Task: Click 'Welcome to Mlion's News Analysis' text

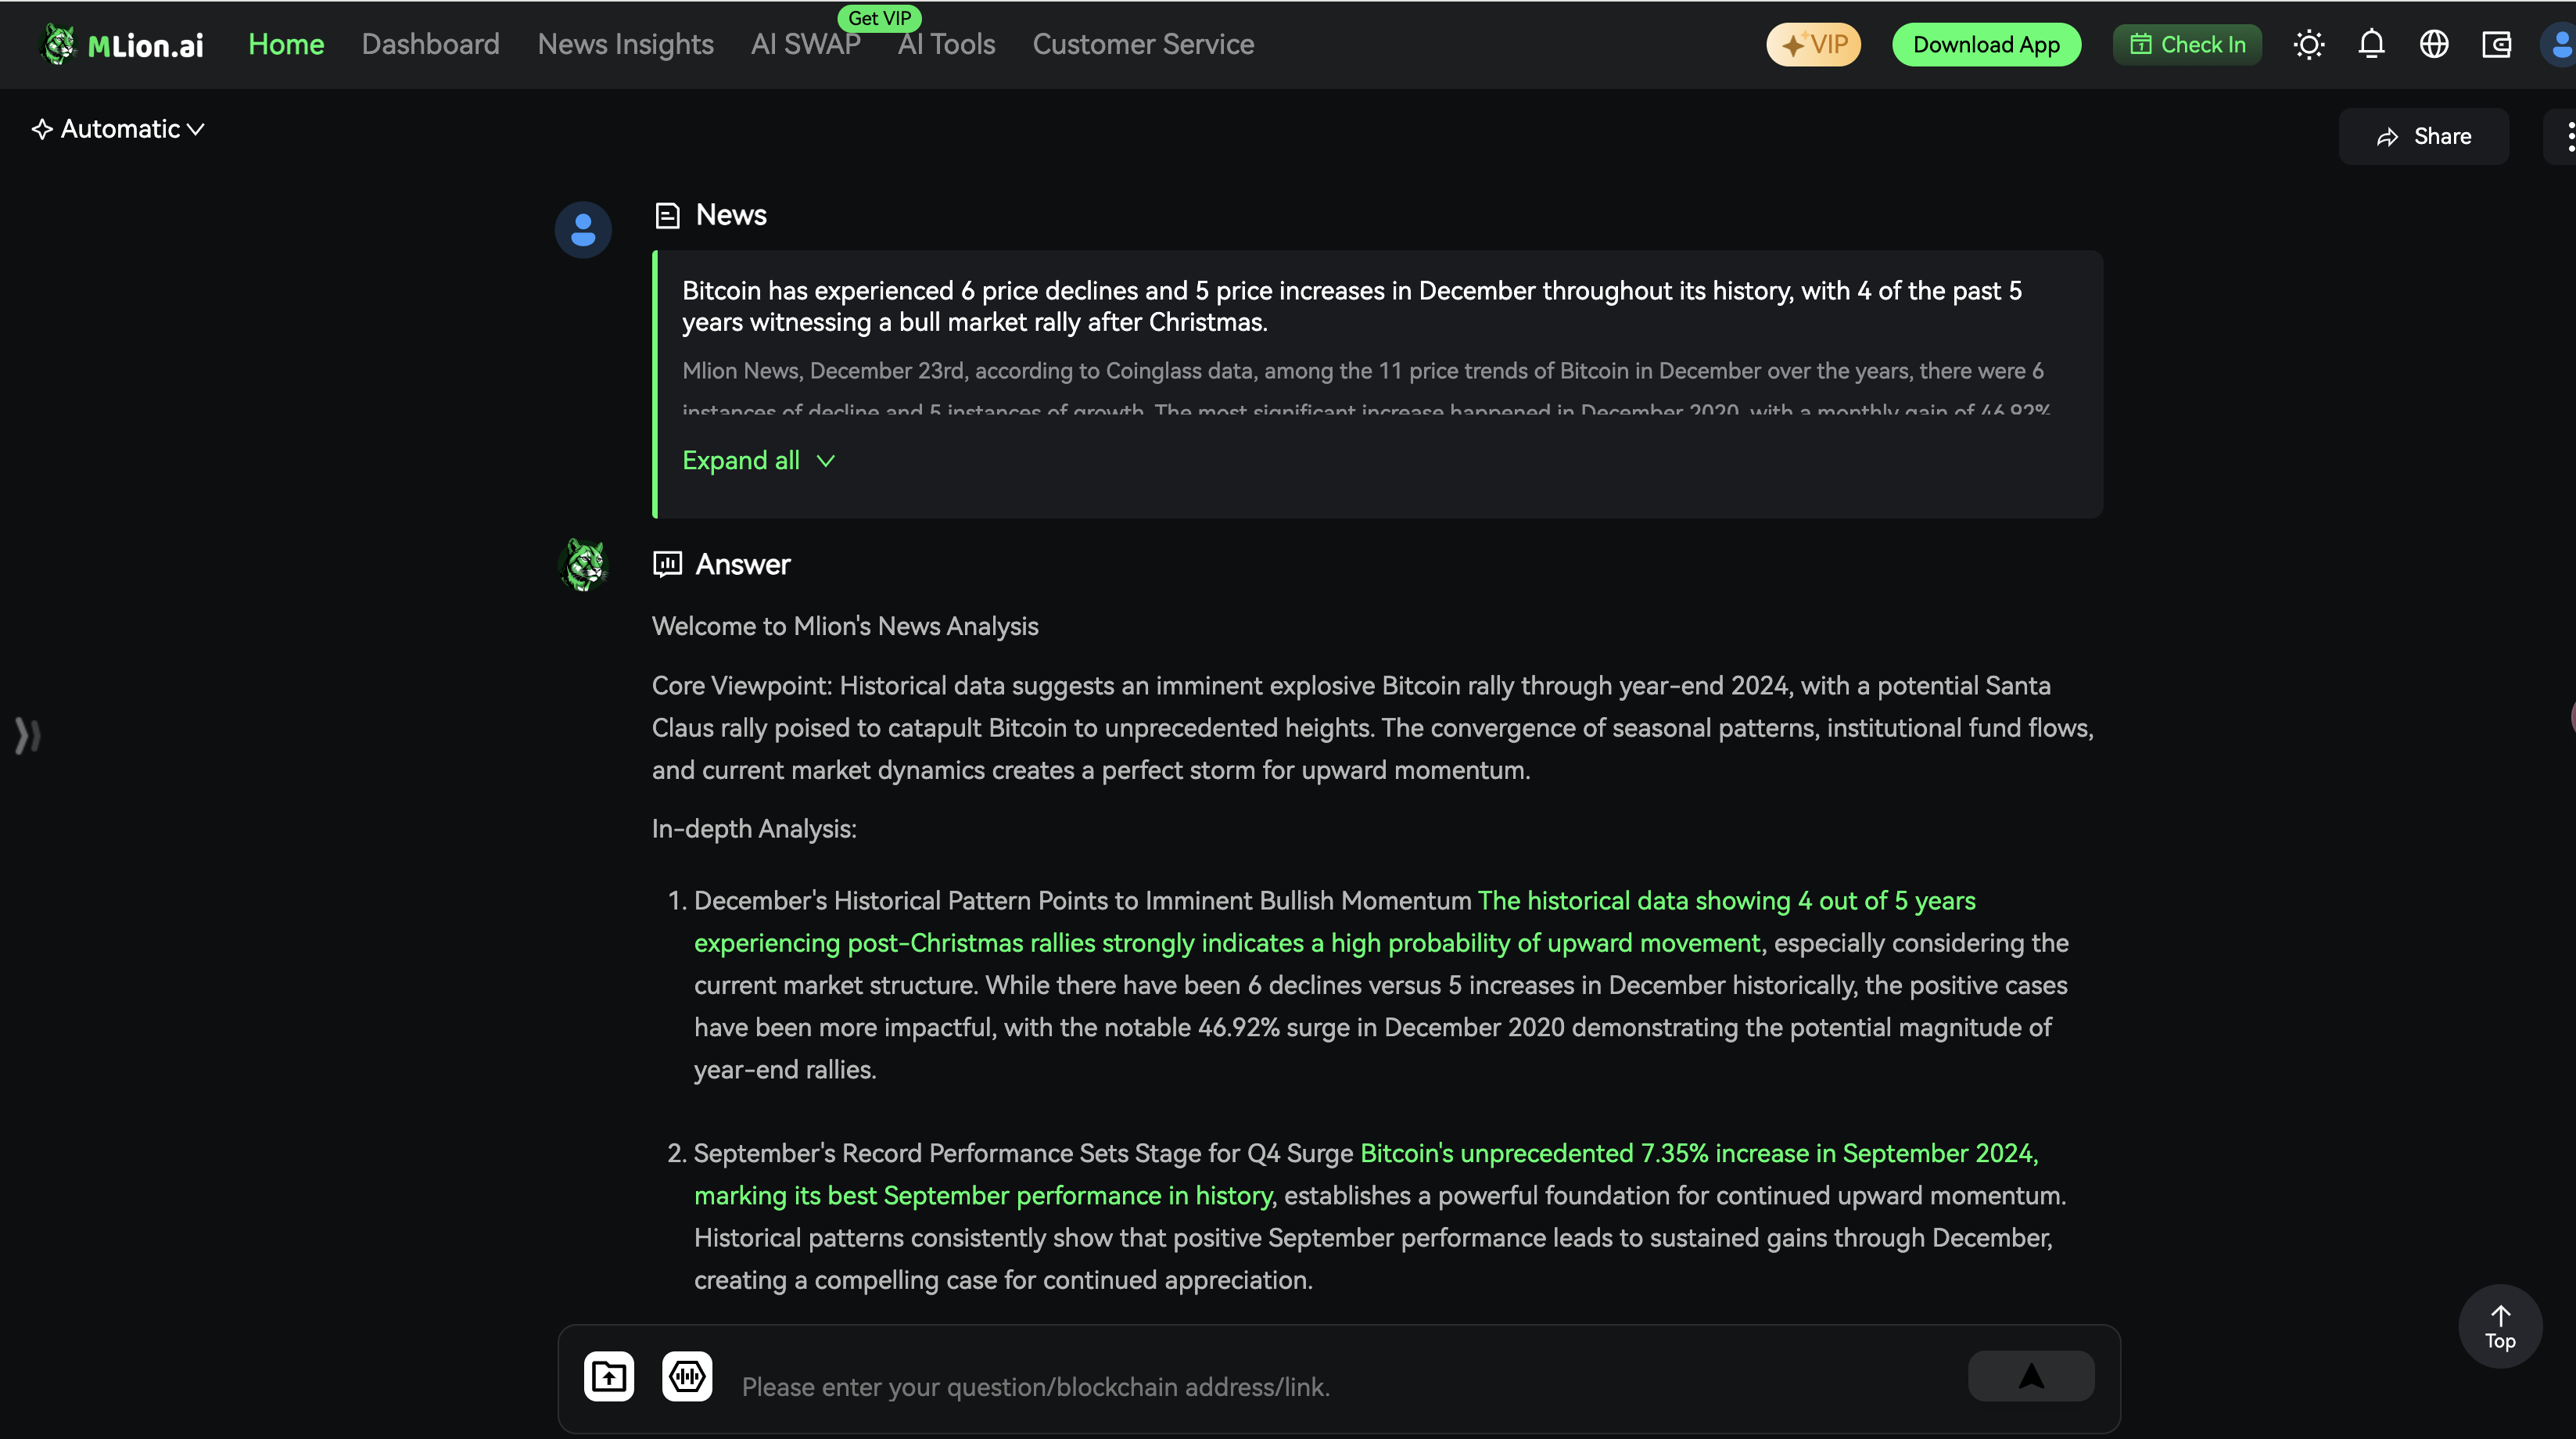Action: coord(845,626)
